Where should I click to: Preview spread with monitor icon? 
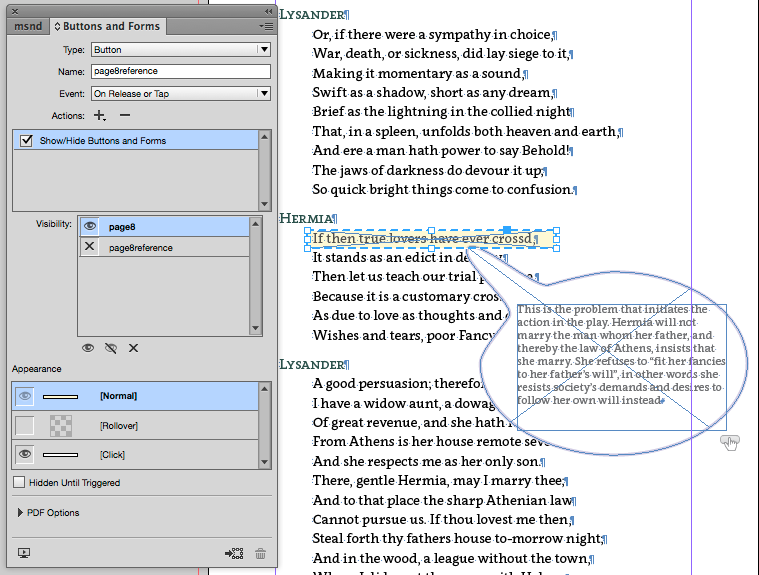click(x=24, y=553)
